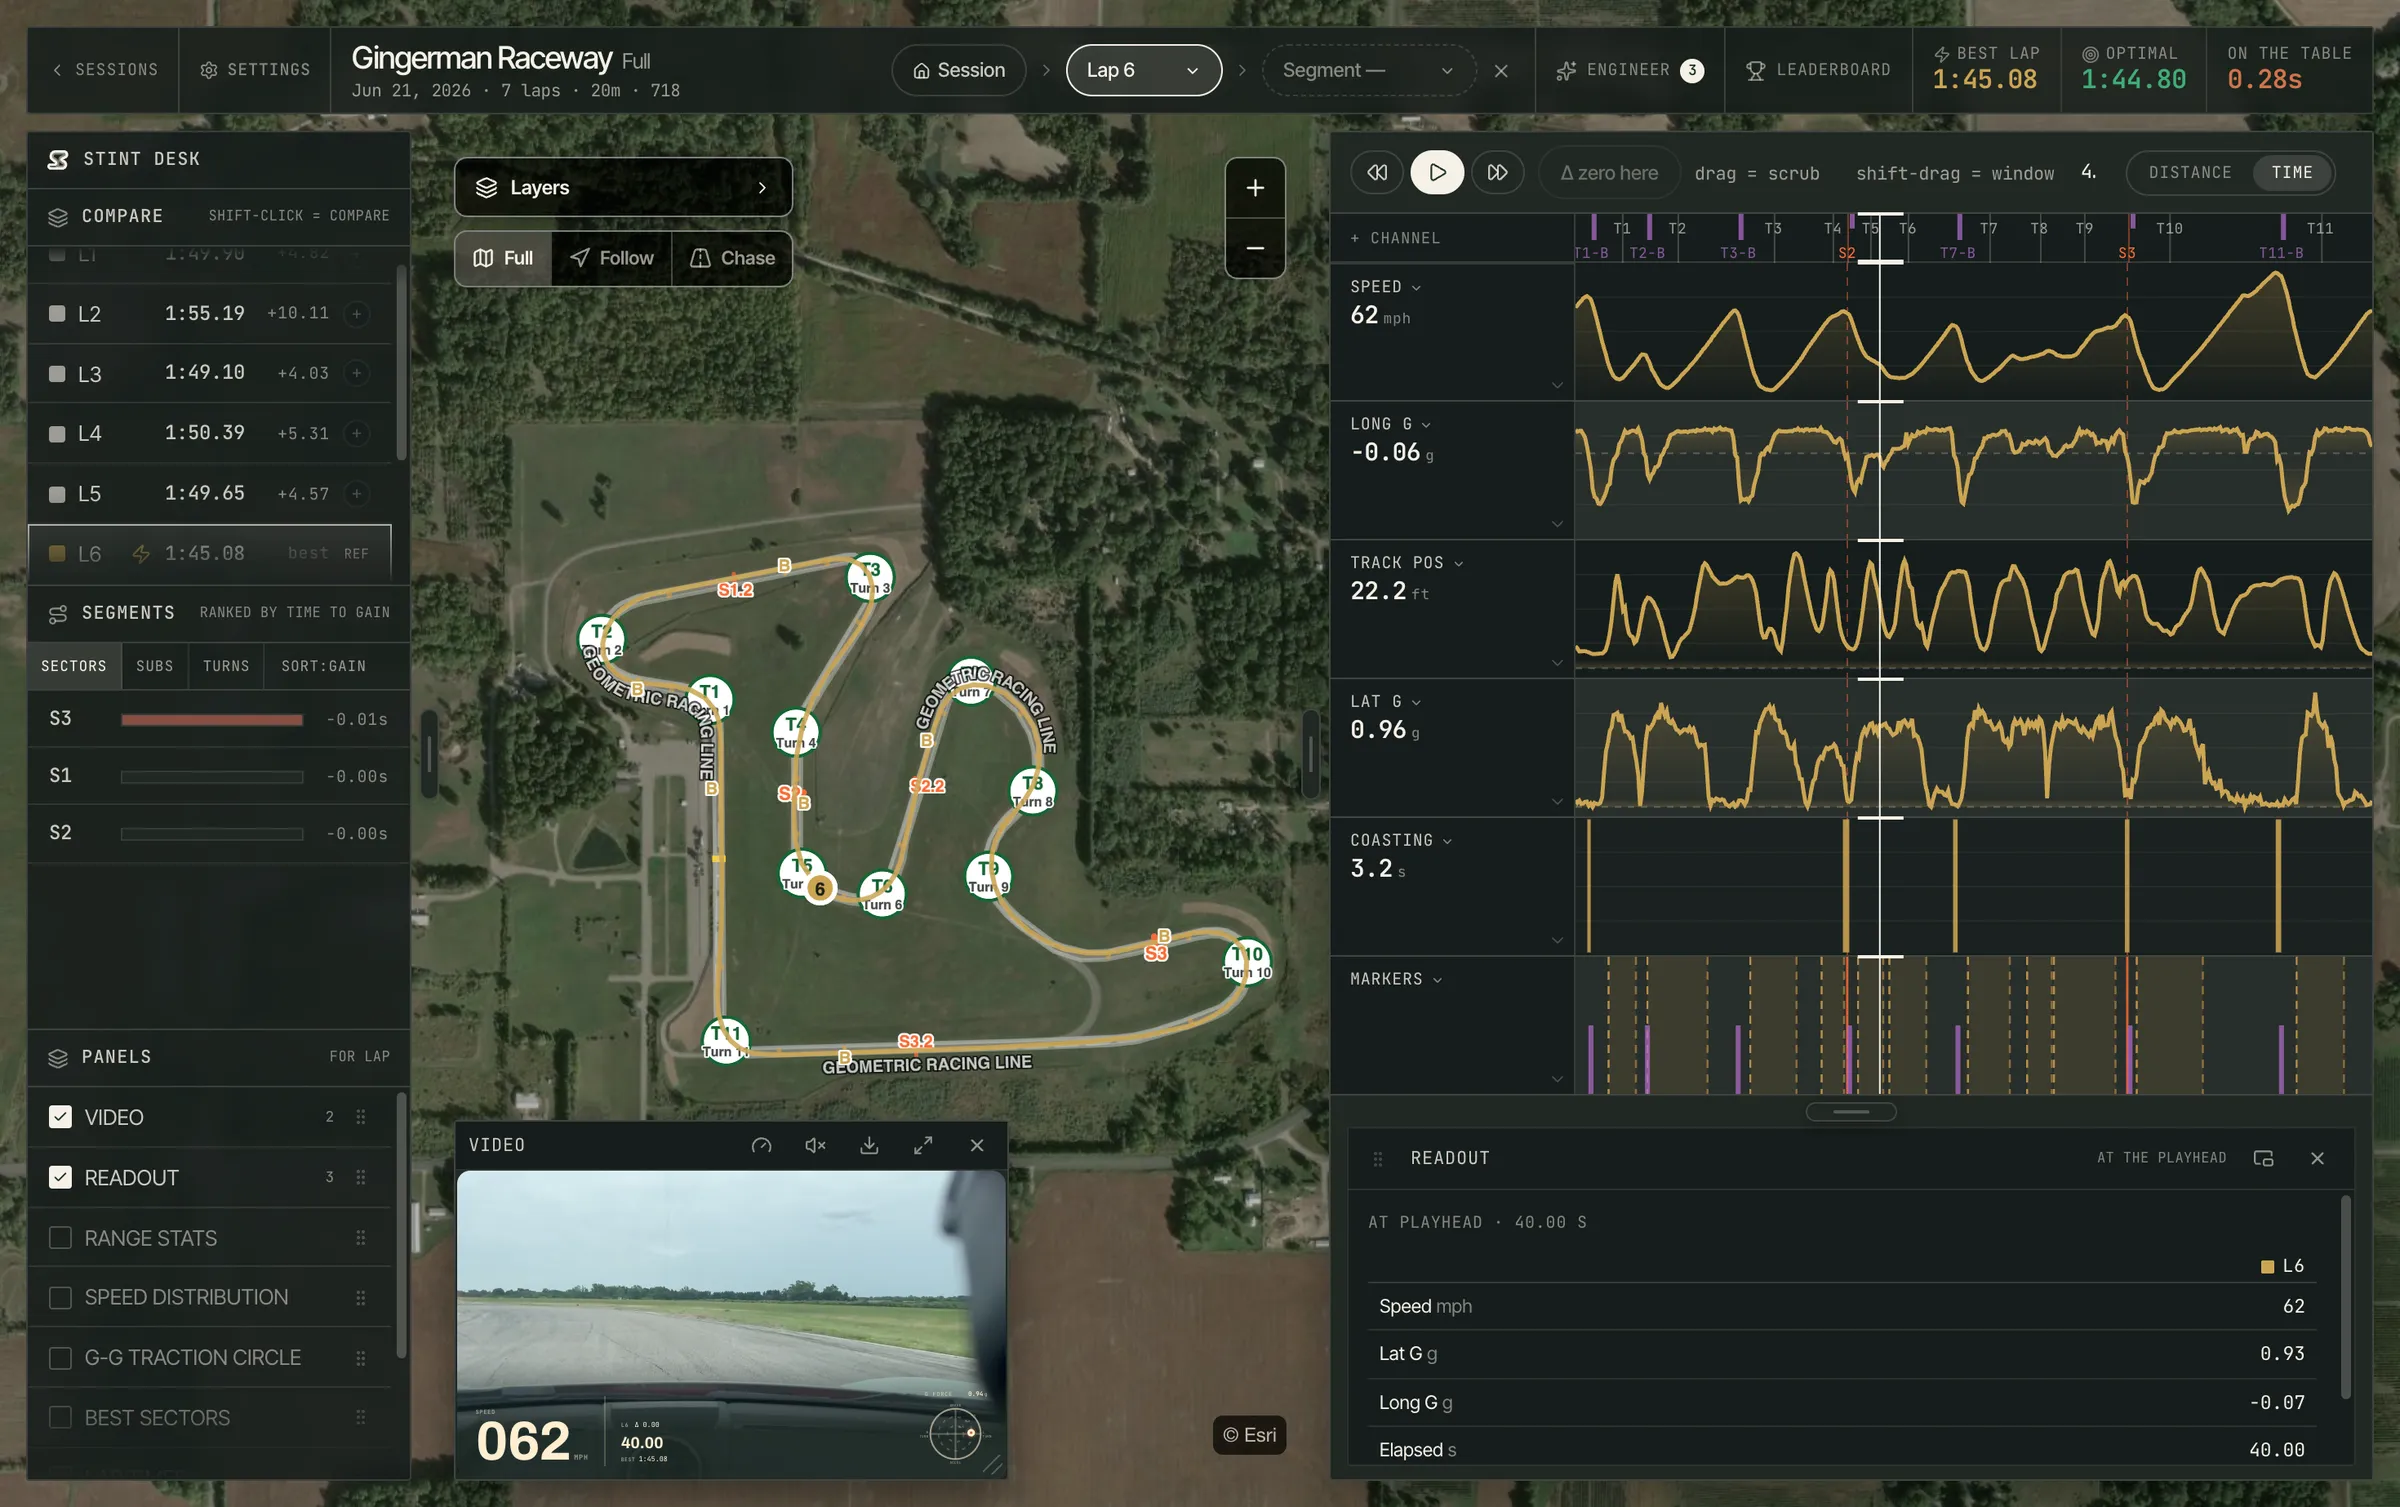Image resolution: width=2400 pixels, height=1507 pixels.
Task: Click the rewind playback icon
Action: pyautogui.click(x=1377, y=173)
